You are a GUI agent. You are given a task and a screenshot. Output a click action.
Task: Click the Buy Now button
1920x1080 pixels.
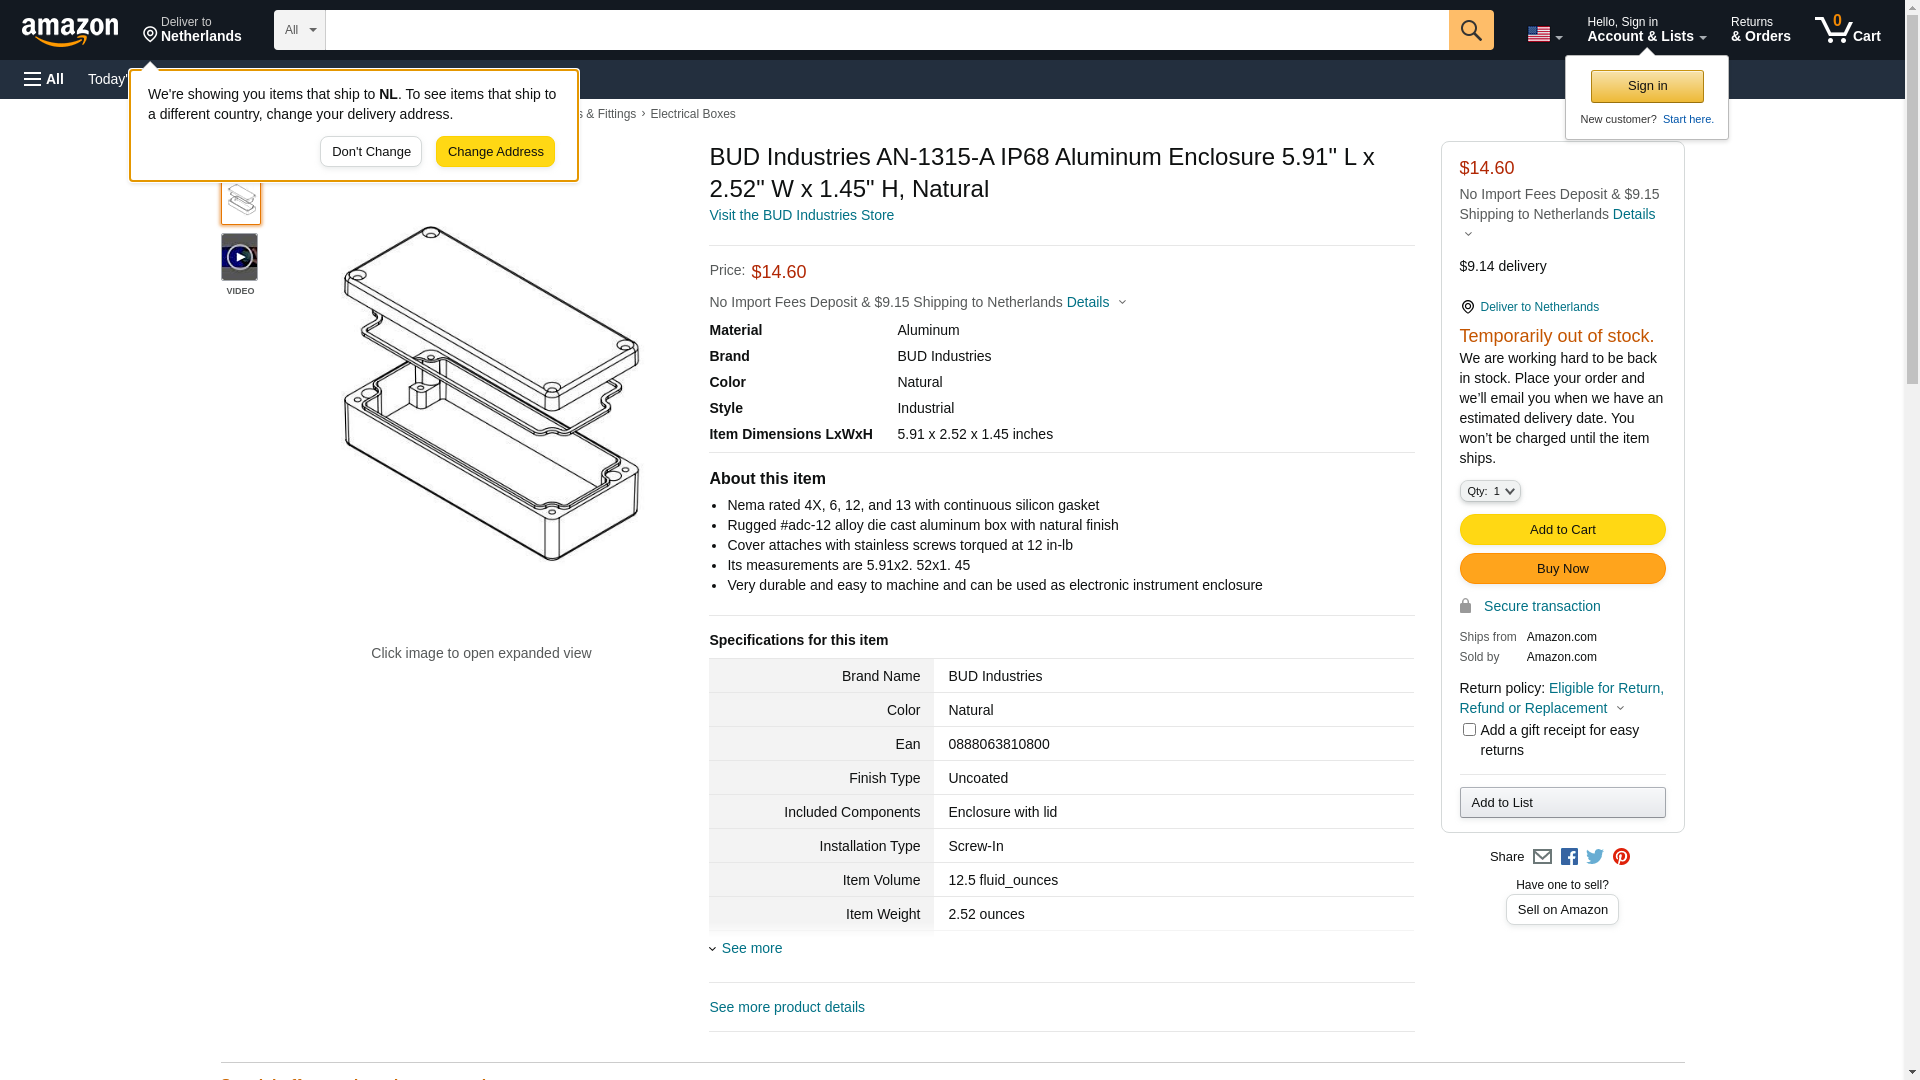click(1562, 569)
